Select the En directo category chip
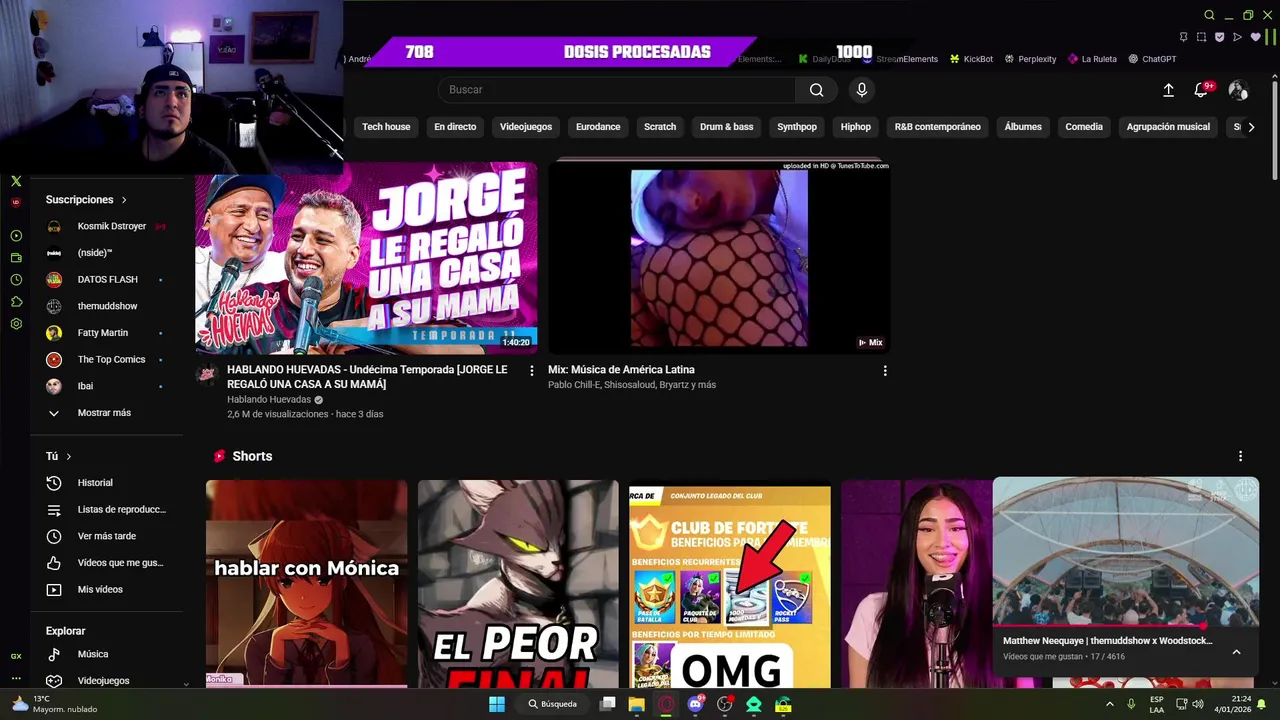Screen dimensions: 1280x720 click(455, 127)
